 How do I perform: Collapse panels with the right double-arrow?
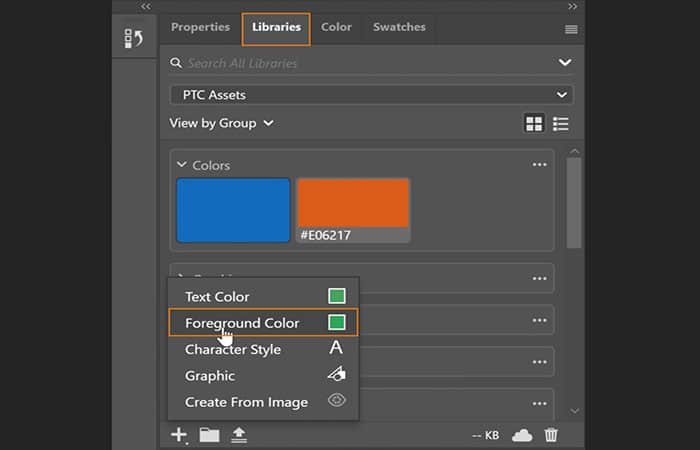tap(572, 6)
